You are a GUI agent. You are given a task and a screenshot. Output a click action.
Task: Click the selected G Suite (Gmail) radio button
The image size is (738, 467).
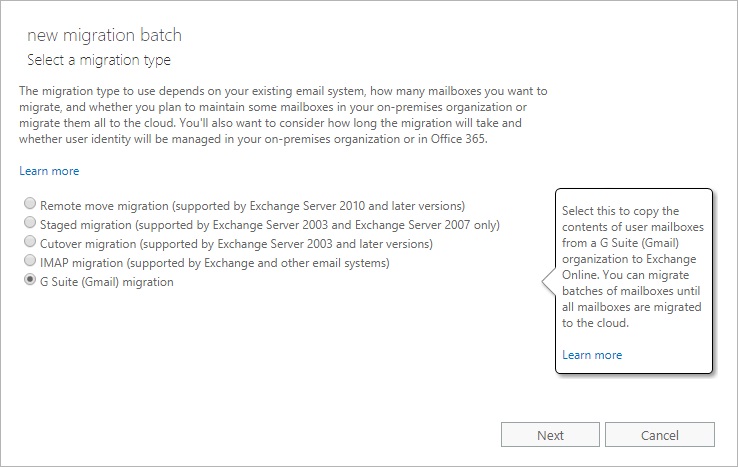click(29, 282)
